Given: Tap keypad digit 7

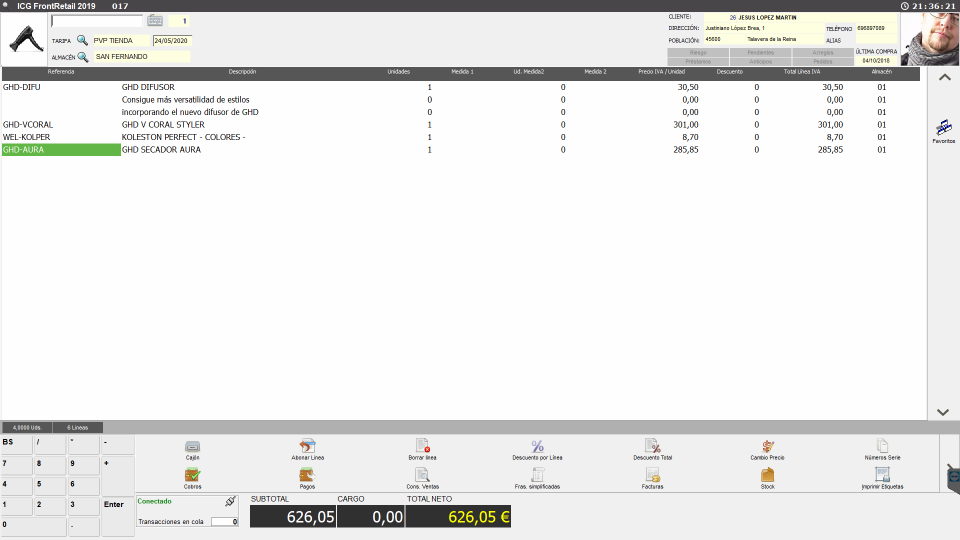Looking at the screenshot, I should (17, 466).
